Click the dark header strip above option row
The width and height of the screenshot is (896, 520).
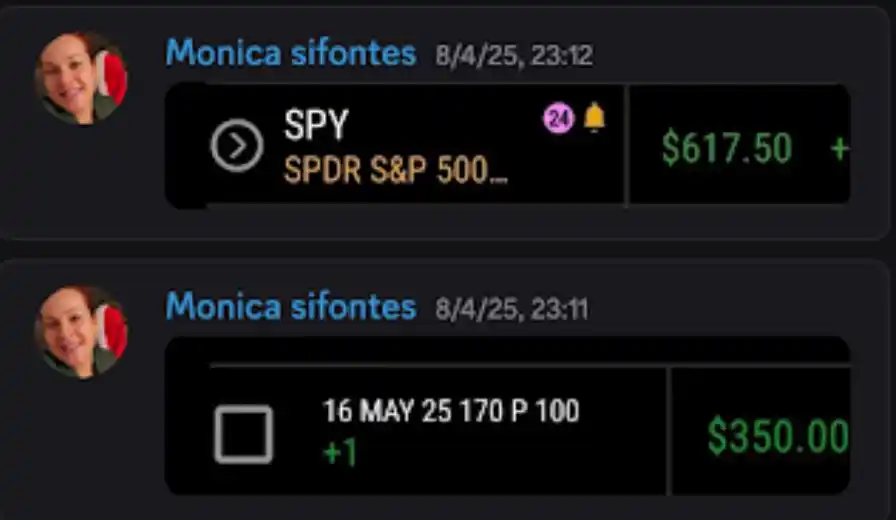(507, 350)
